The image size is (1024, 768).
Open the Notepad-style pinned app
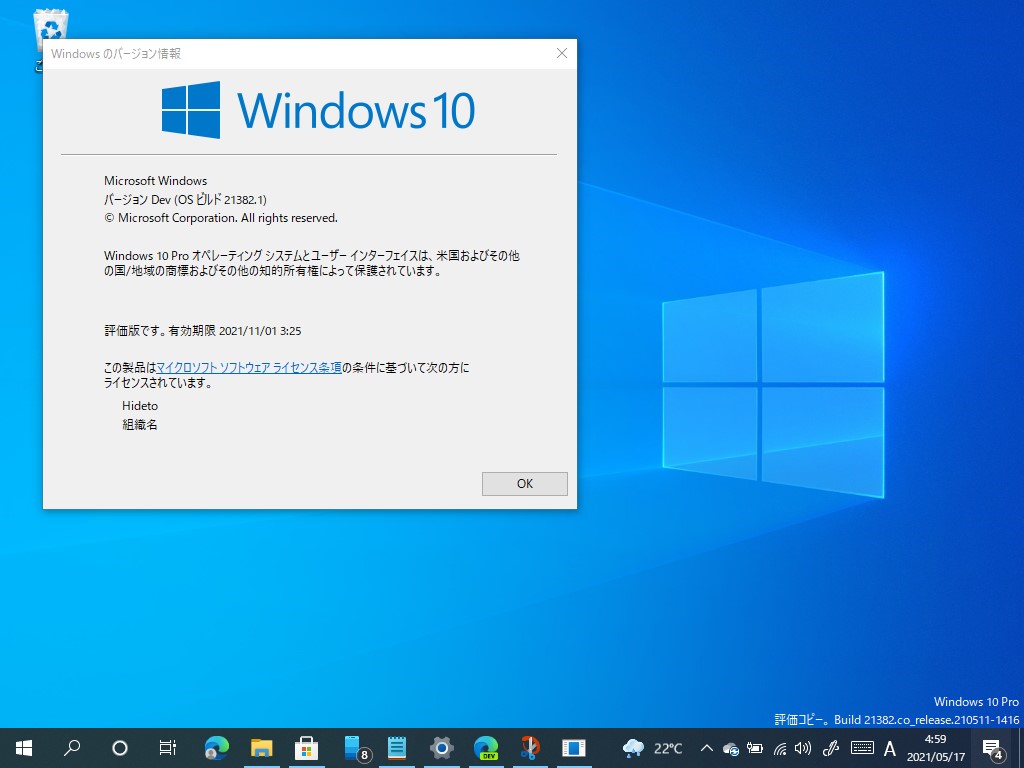click(x=397, y=747)
